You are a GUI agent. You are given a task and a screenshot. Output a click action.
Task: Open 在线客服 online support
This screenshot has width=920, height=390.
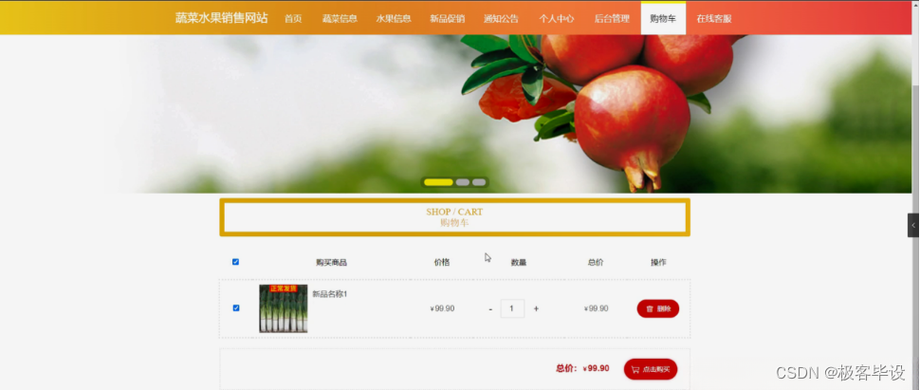714,19
